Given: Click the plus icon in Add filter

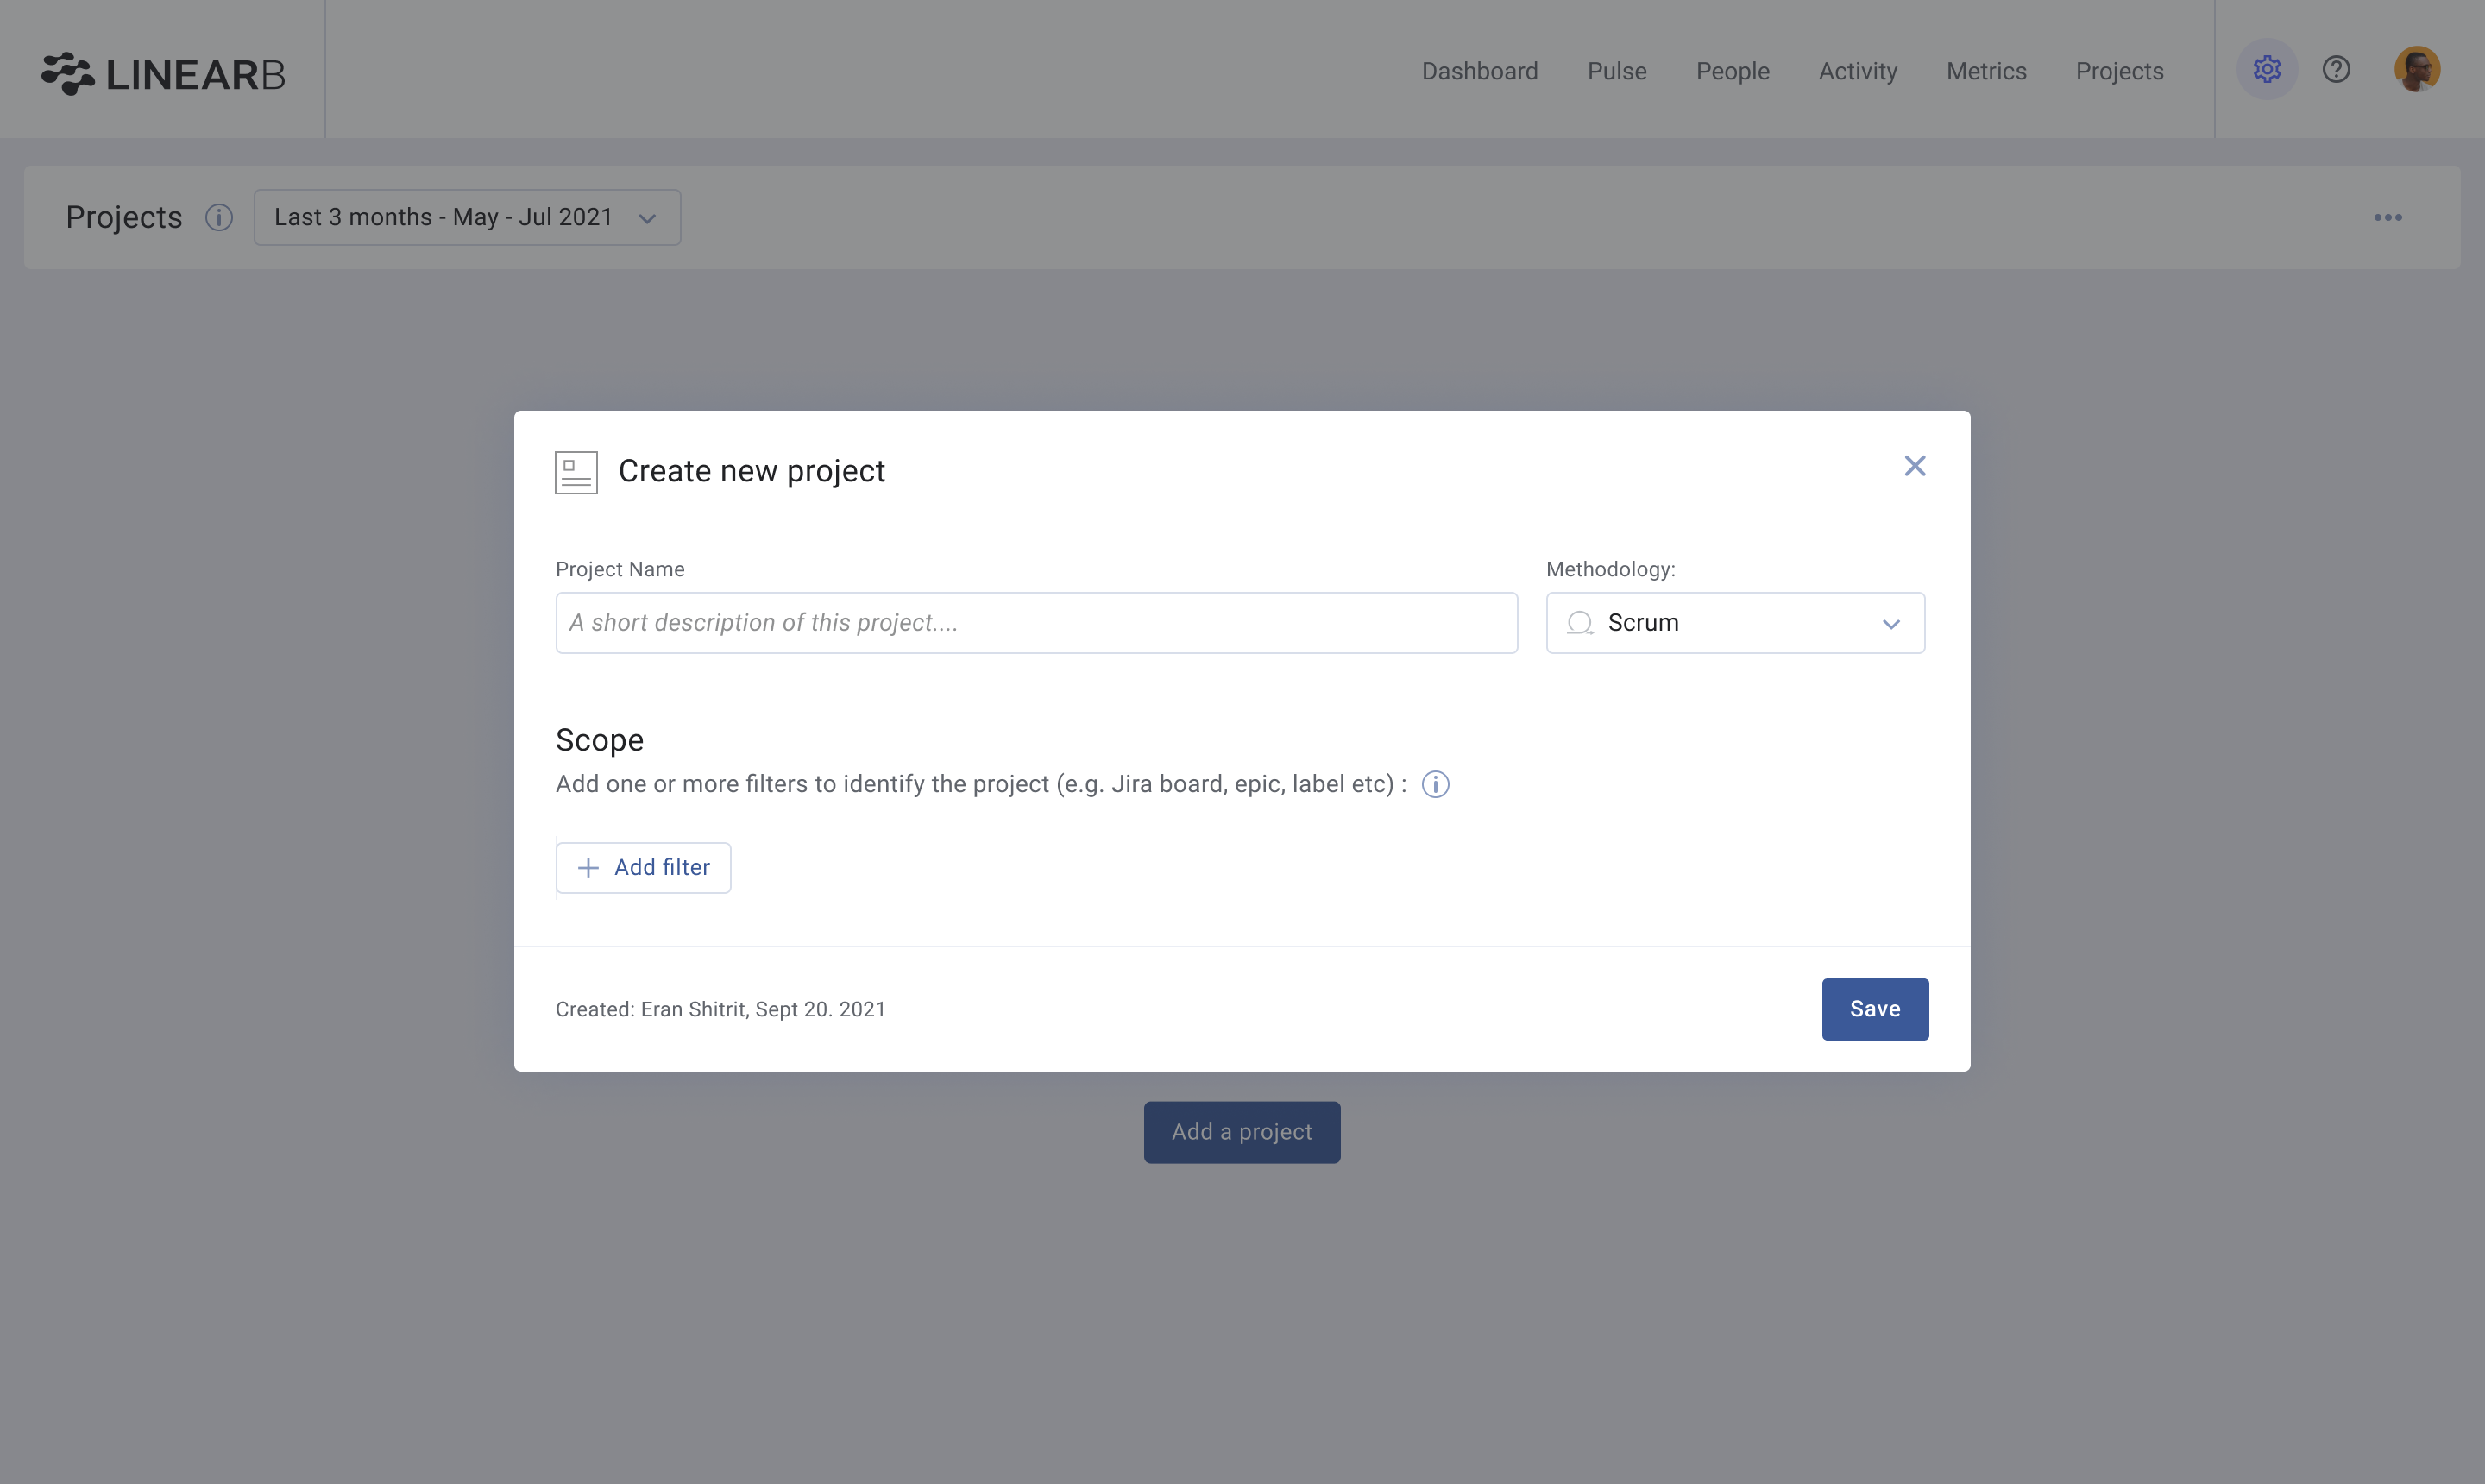Looking at the screenshot, I should point(588,867).
